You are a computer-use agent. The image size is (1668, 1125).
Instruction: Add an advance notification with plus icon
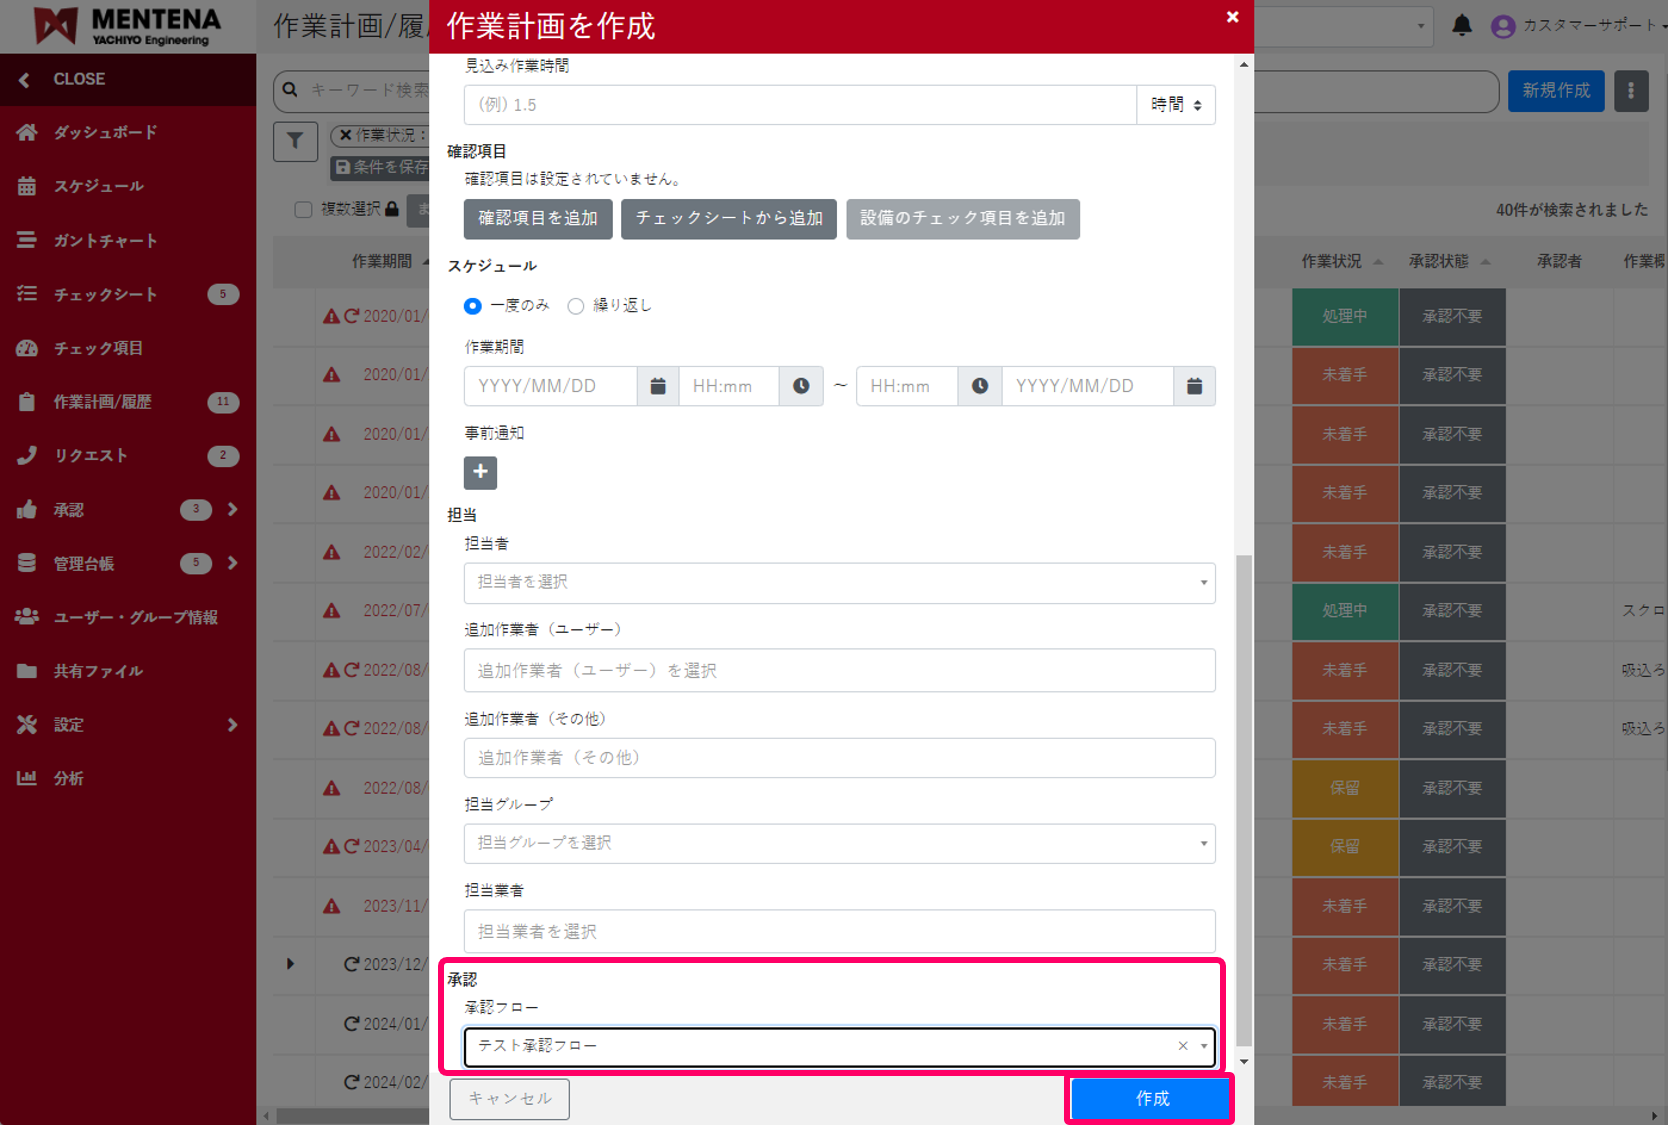coord(480,472)
